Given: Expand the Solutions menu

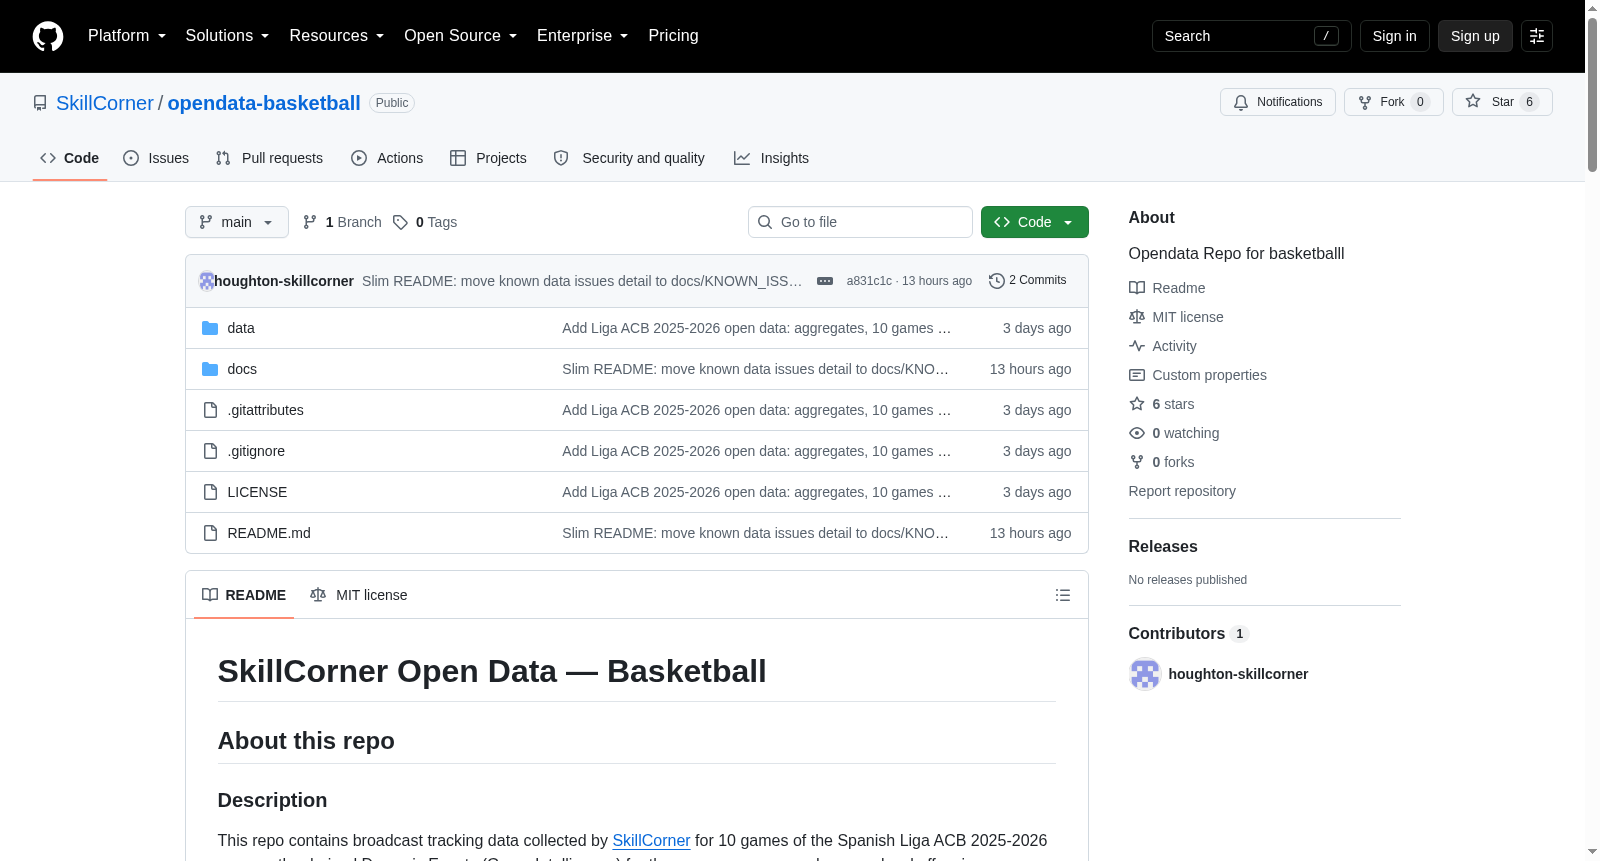Looking at the screenshot, I should [x=227, y=36].
